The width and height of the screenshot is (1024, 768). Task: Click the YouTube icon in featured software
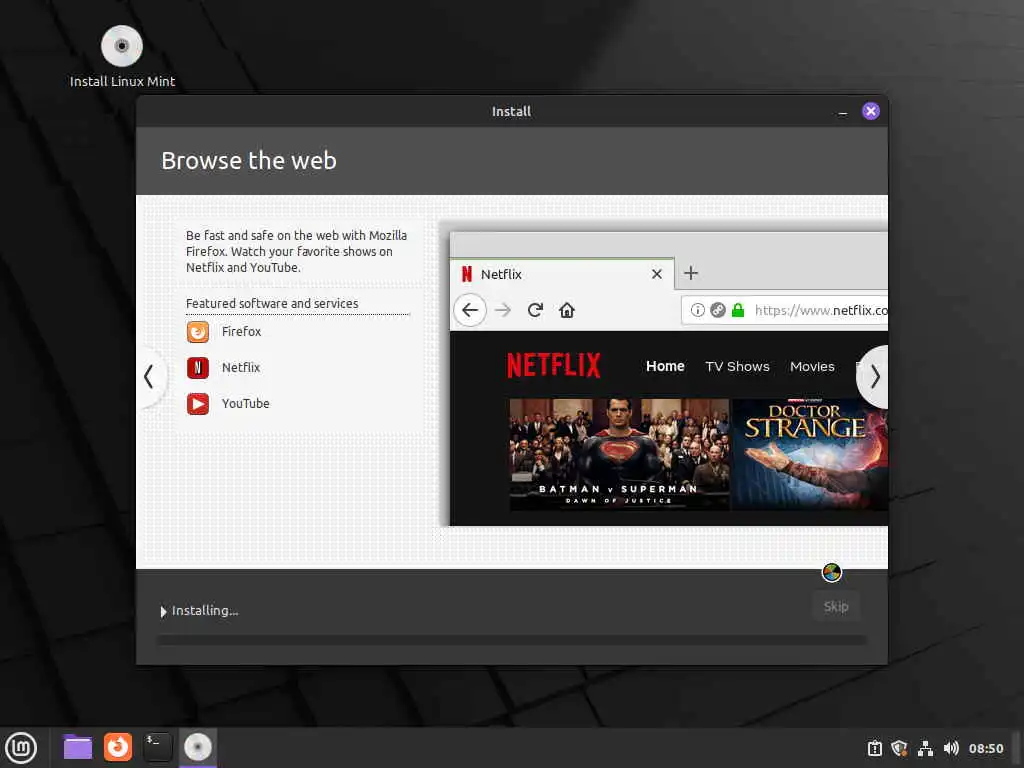click(198, 404)
